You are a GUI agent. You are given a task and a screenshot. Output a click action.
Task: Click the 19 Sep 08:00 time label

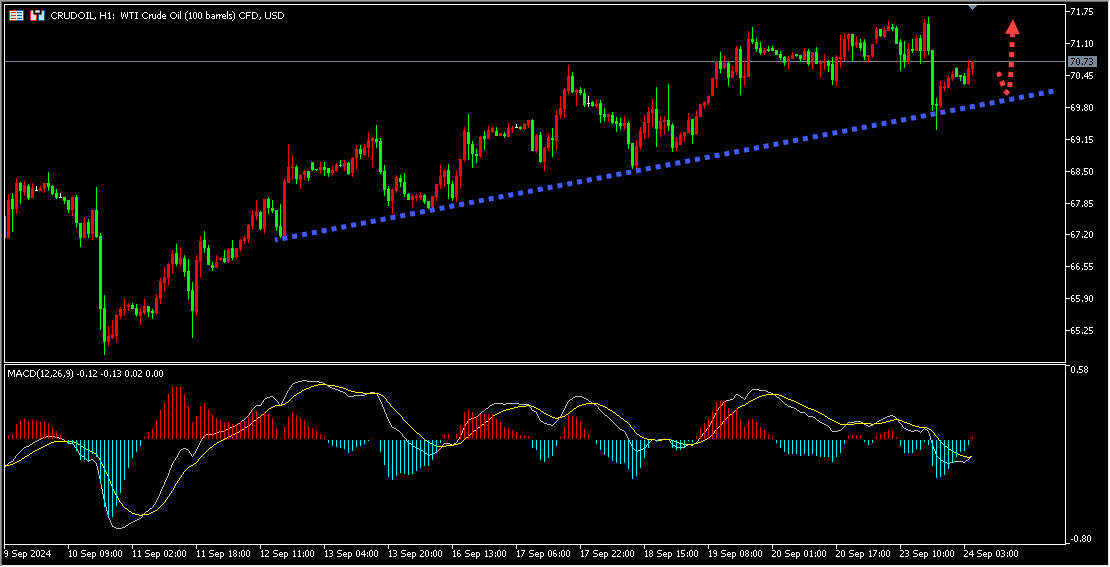(736, 554)
